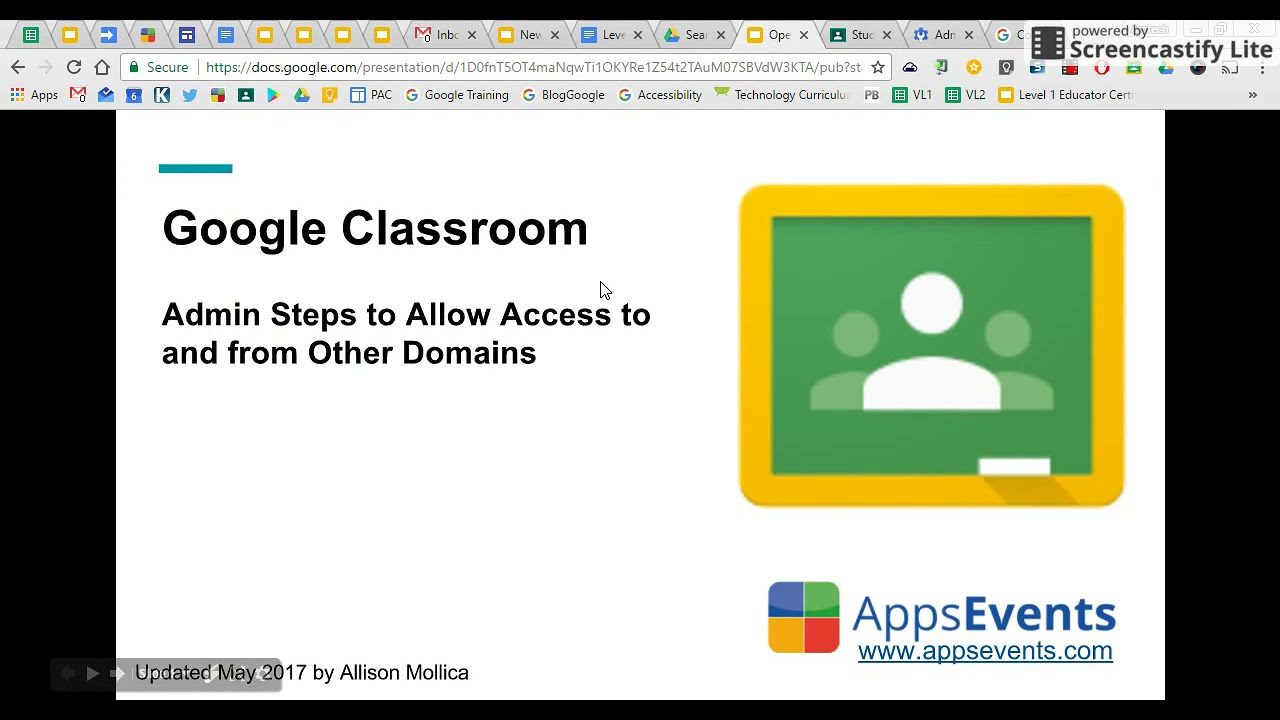1280x720 pixels.
Task: Open the Google Keep lightbulb bookmark
Action: 329,95
